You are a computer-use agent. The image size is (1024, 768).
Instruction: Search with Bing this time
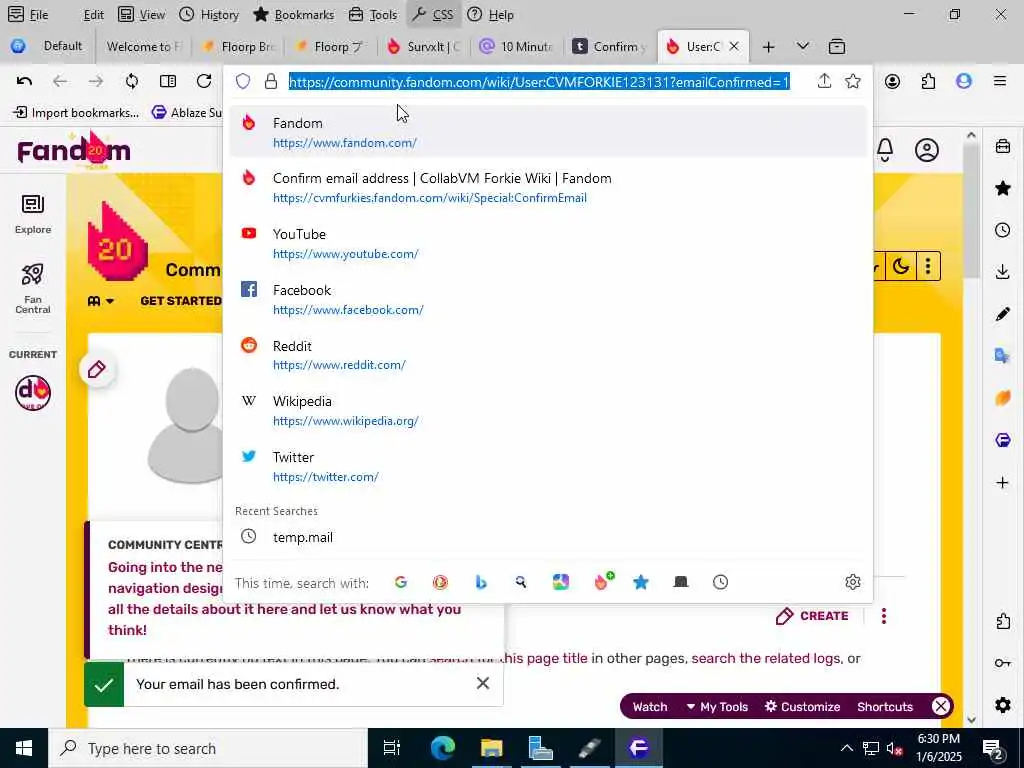(x=481, y=583)
